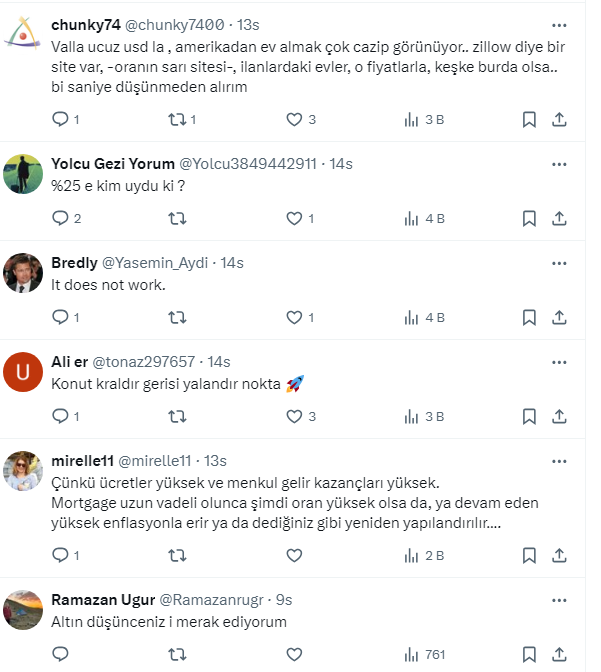The width and height of the screenshot is (601, 672).
Task: Open the 14s timestamp on Bredly's tweet
Action: pyautogui.click(x=233, y=262)
